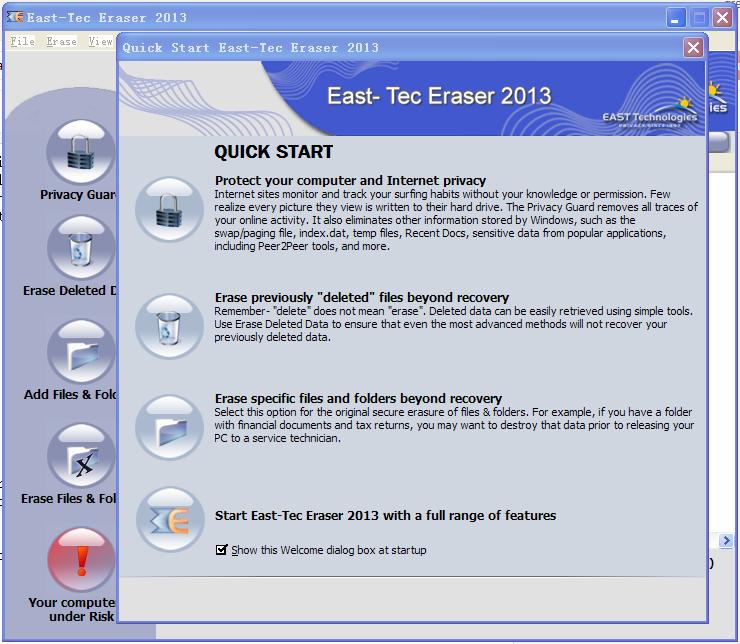Click the folder icon in the Quick Start dialog
Image resolution: width=740 pixels, height=644 pixels.
[169, 427]
